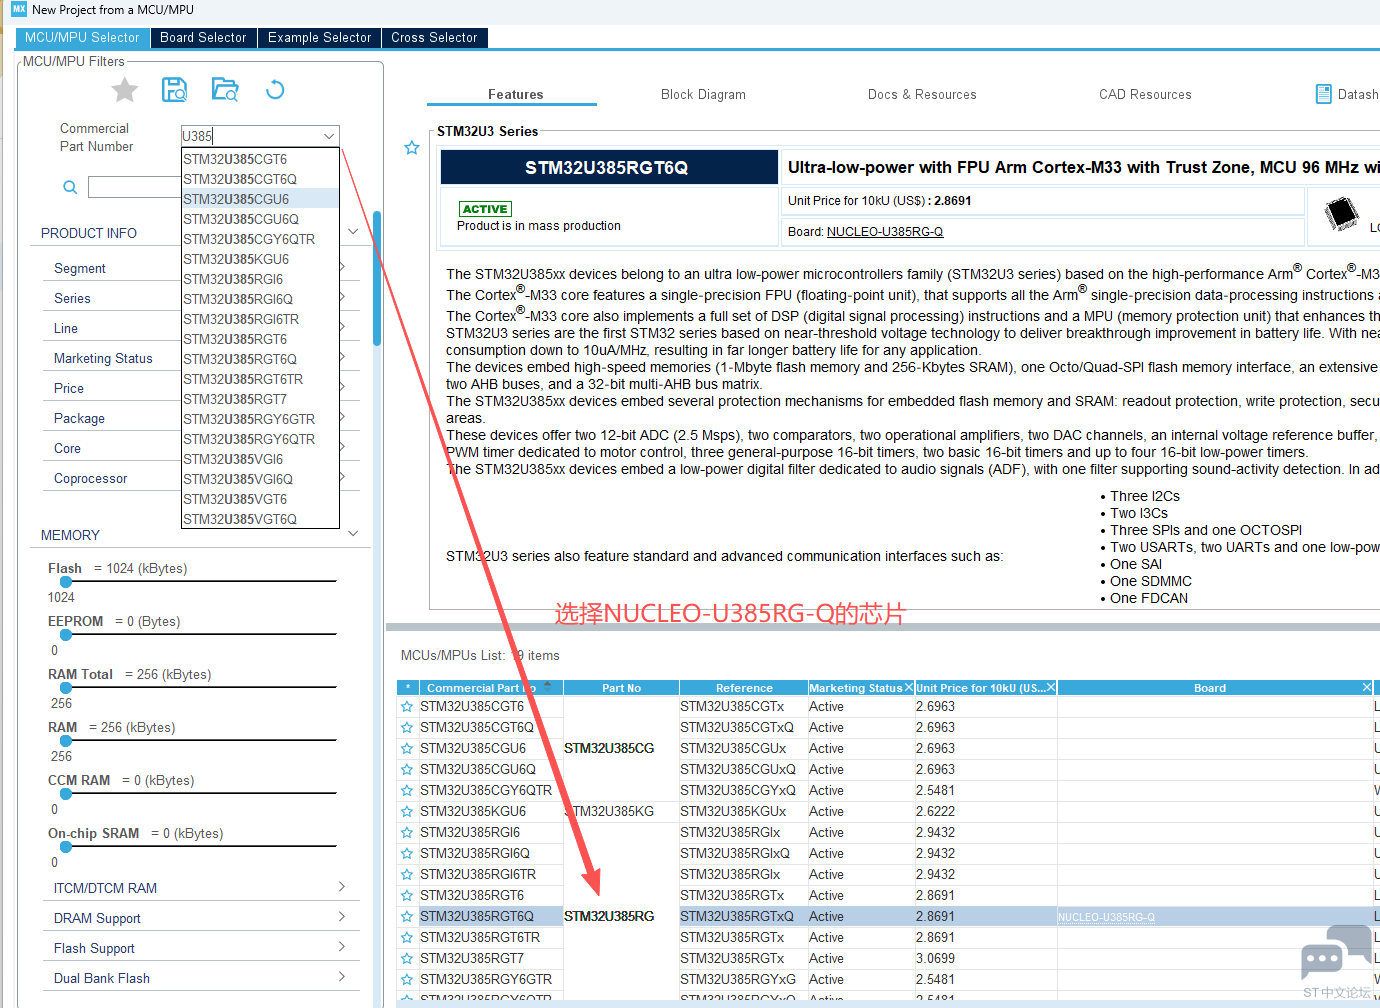Screen dimensions: 1380x1008
Task: Click the reset filters circular arrow icon
Action: [x=275, y=90]
